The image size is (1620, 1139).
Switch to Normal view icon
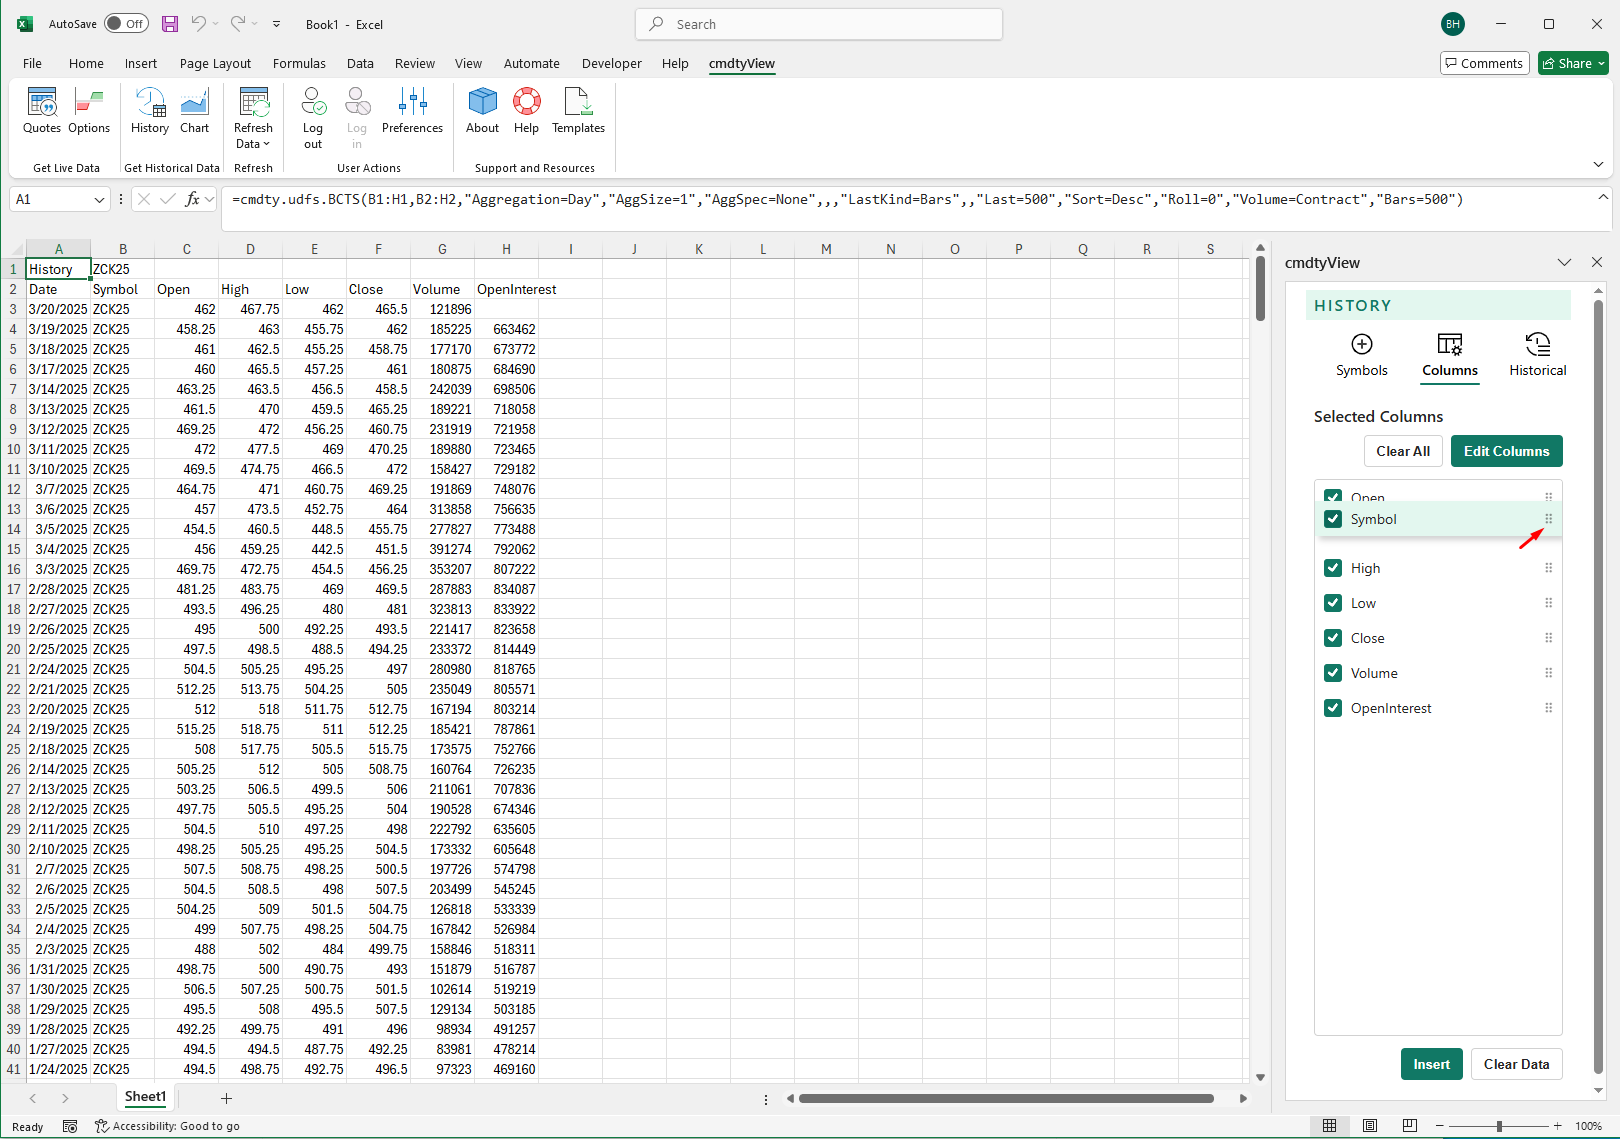pos(1329,1126)
